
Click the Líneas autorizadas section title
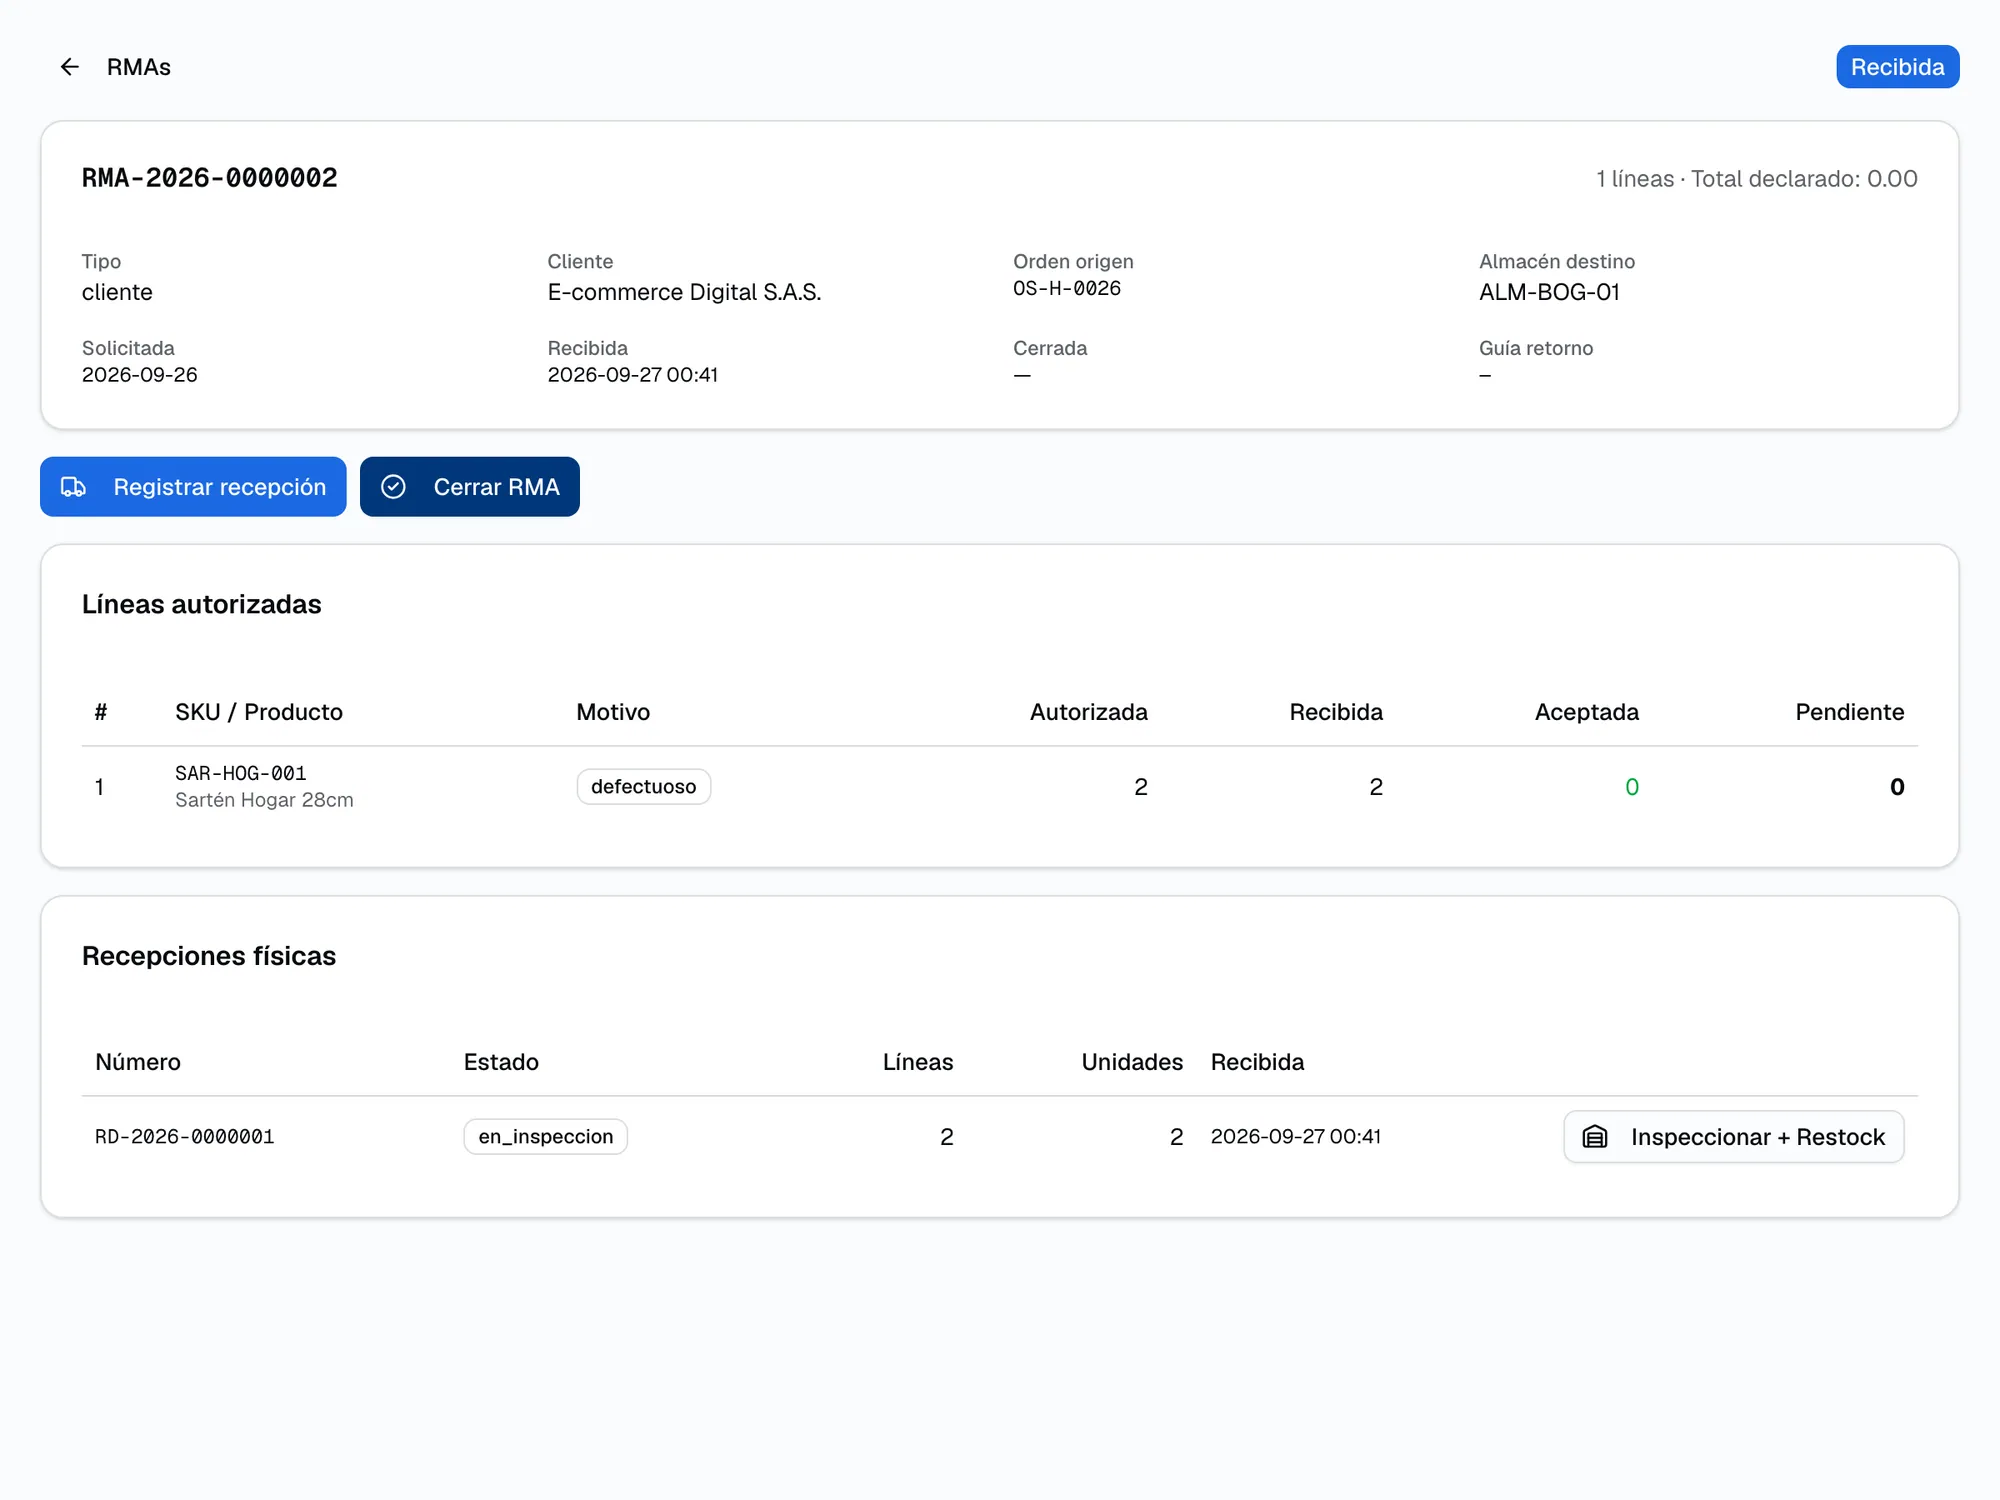pos(202,604)
